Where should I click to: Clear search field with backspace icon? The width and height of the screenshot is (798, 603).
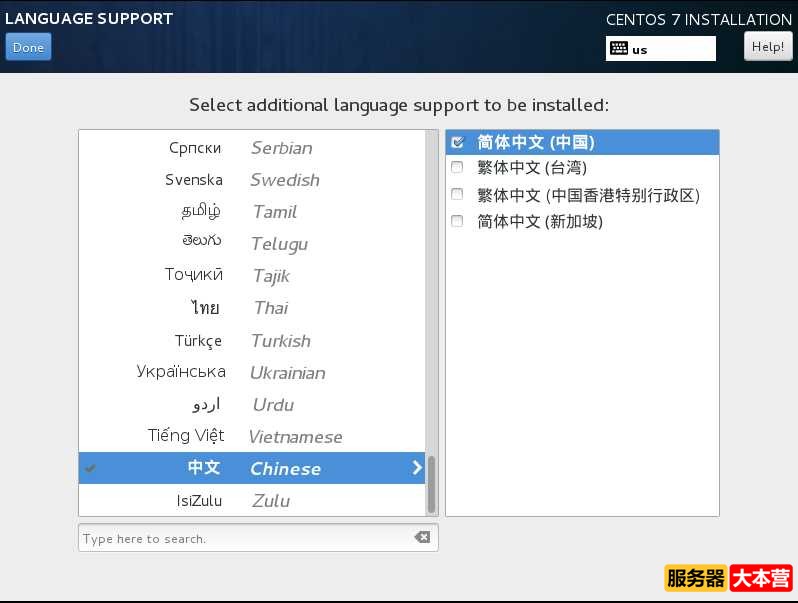tap(422, 537)
